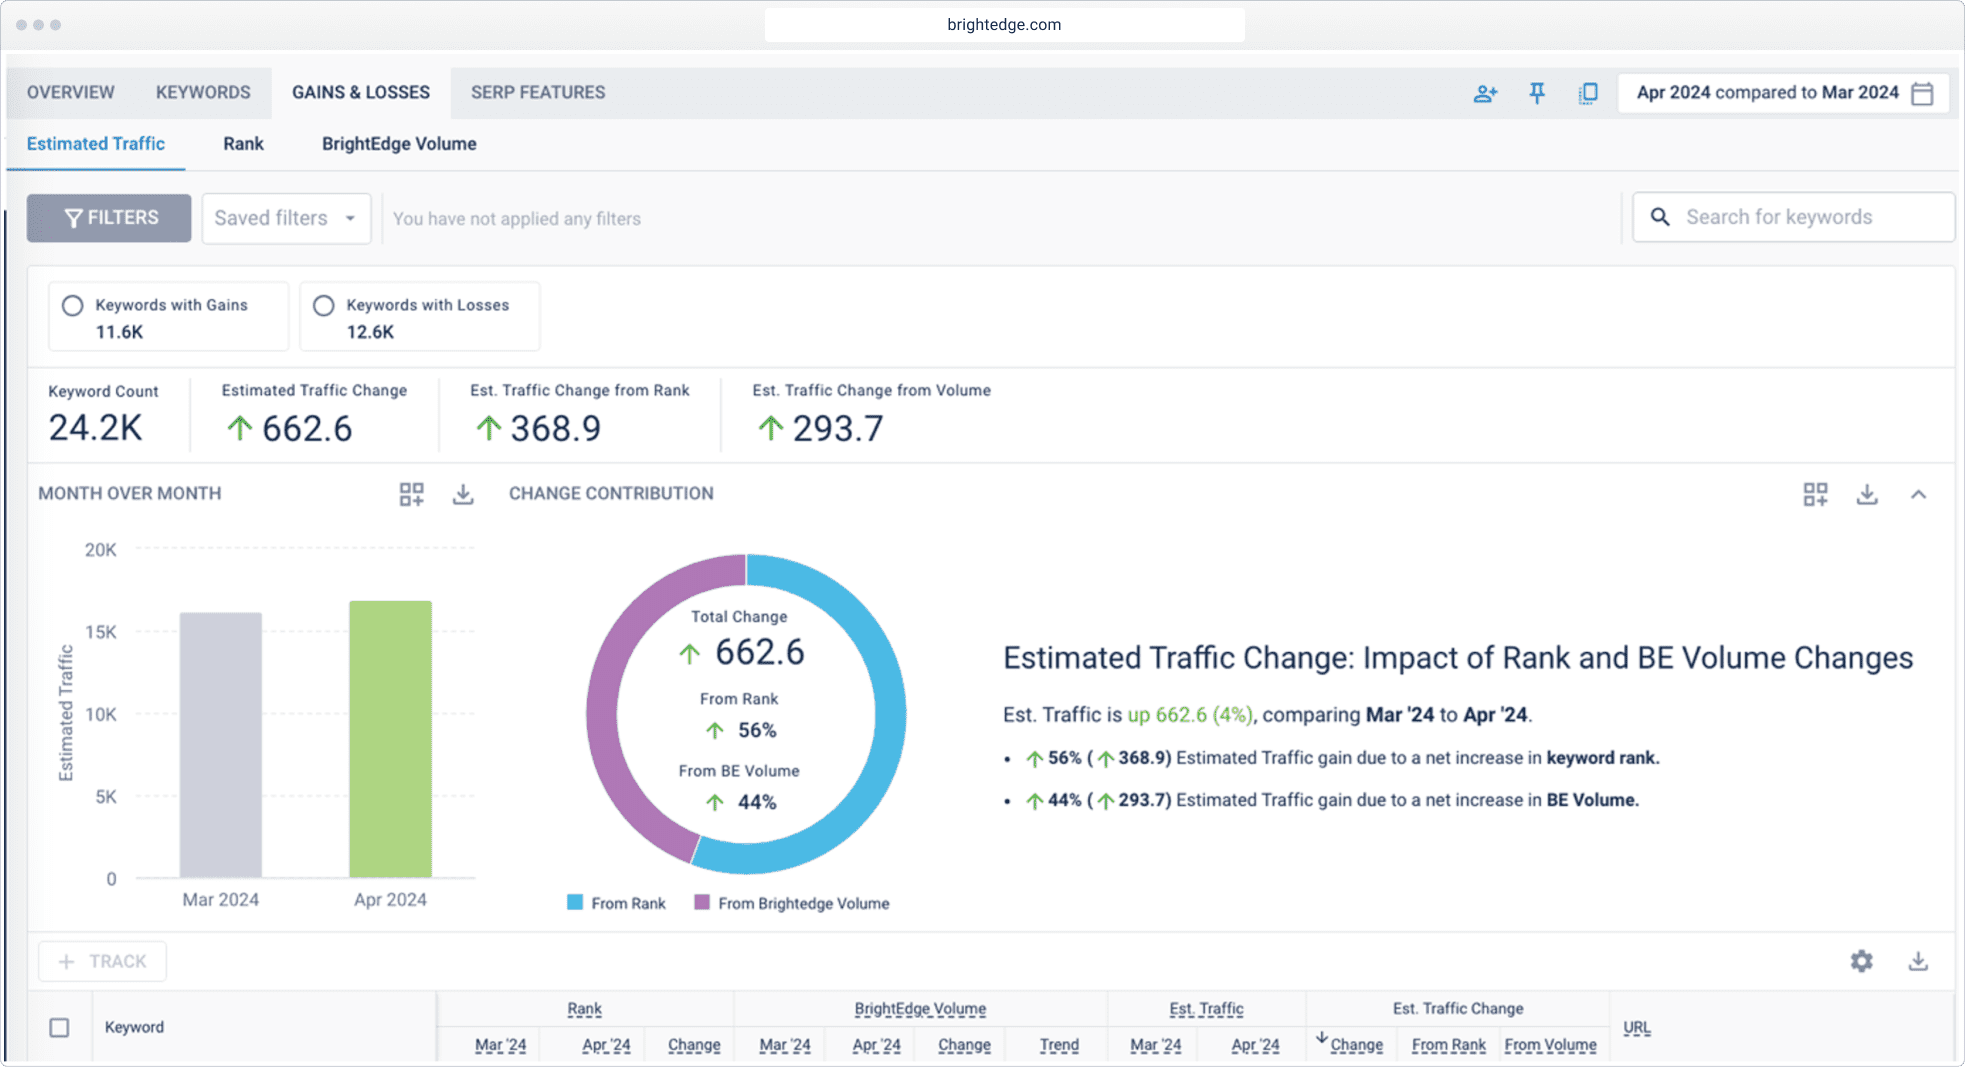Download the keyword table data
The height and width of the screenshot is (1067, 1965).
pos(1917,961)
